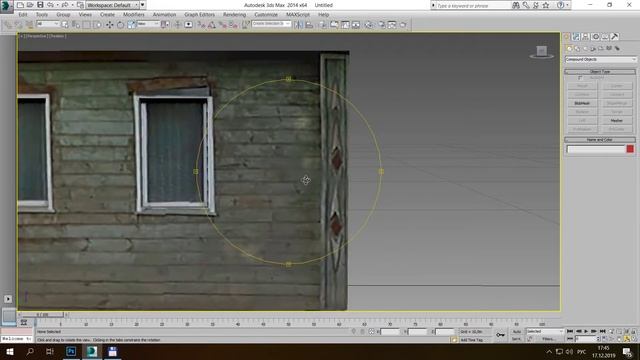Click the Mirror tool icon

298,25
